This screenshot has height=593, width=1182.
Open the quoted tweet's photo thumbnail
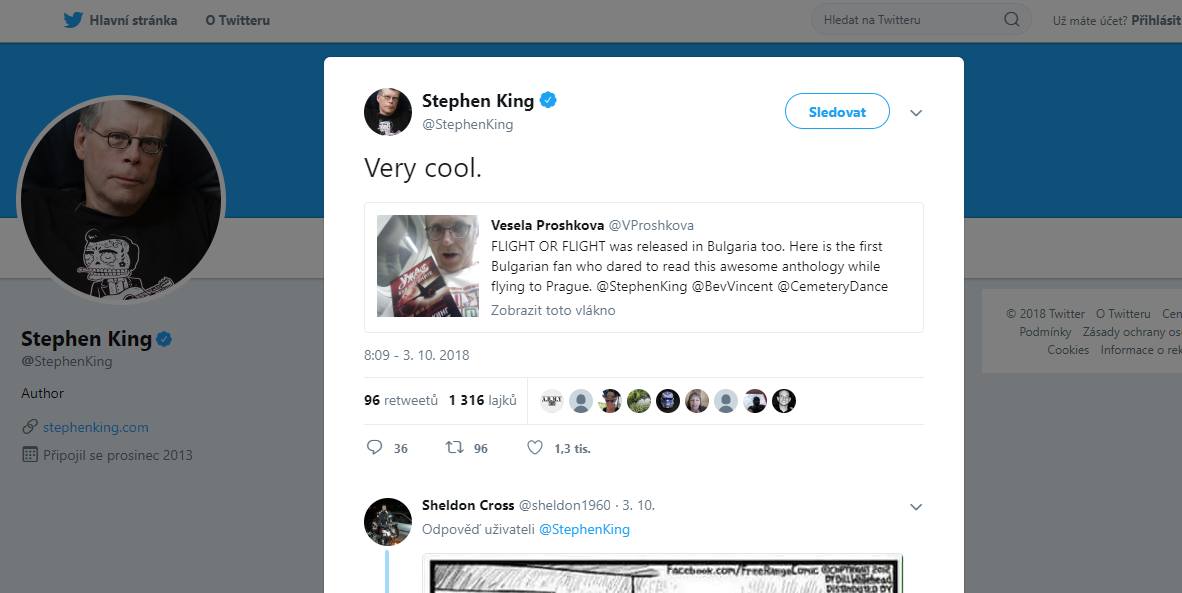tap(428, 266)
